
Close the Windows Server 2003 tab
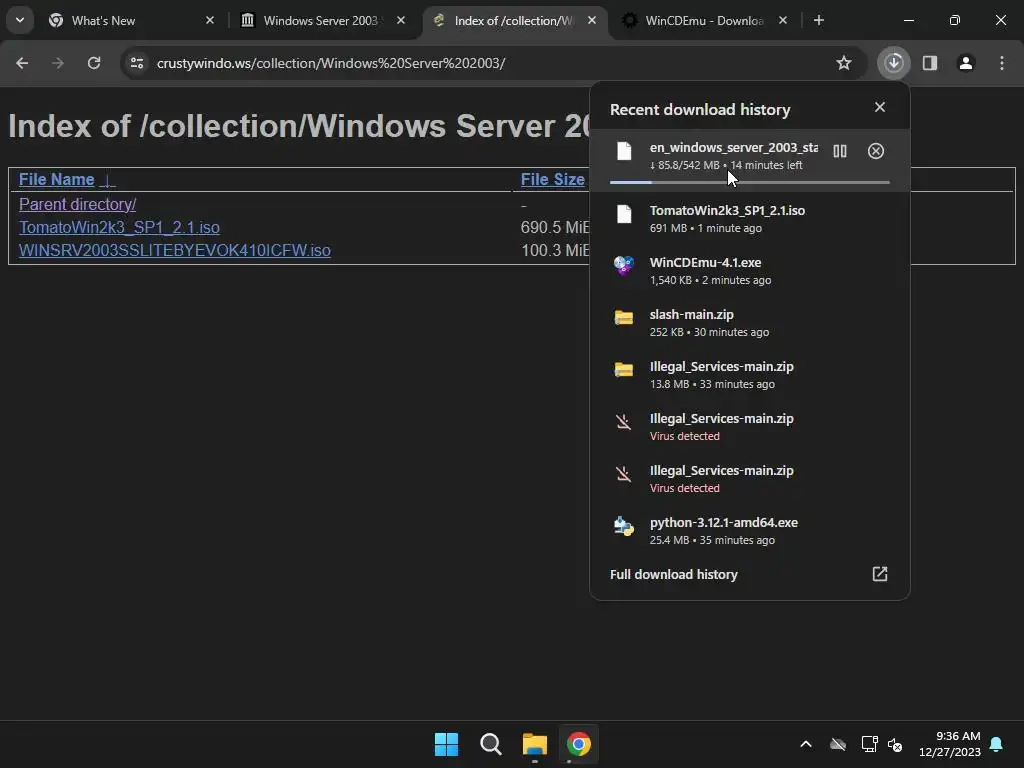[401, 21]
